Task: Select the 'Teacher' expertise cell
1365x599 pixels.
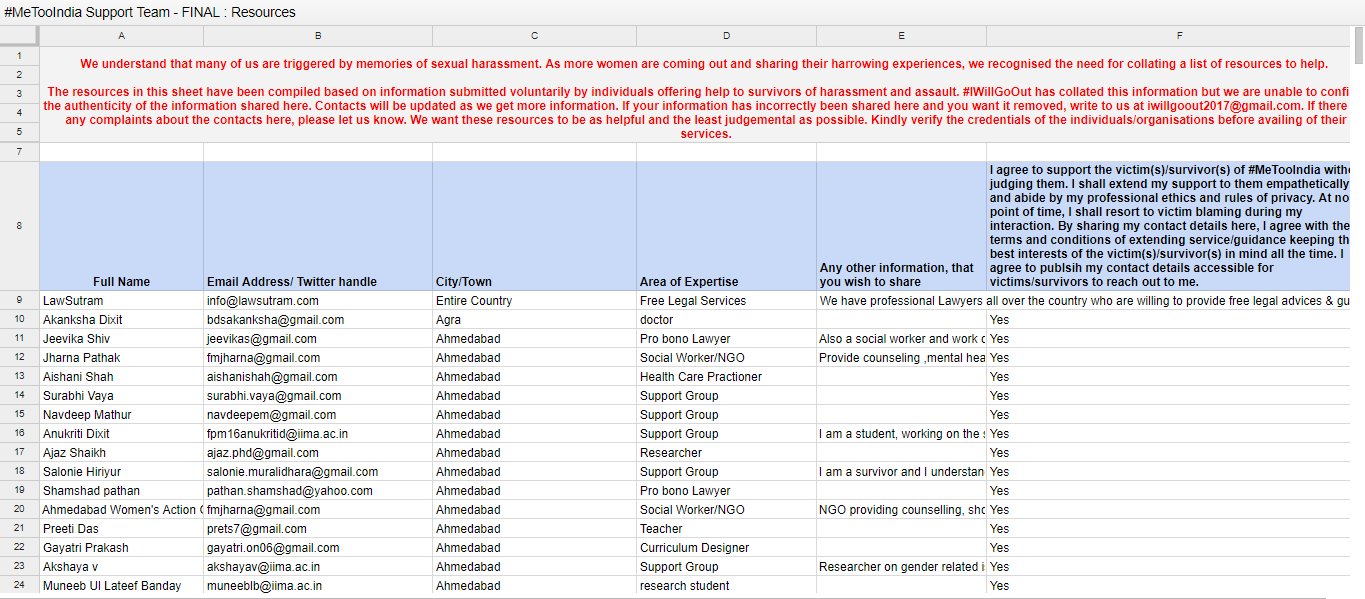Action: 726,528
